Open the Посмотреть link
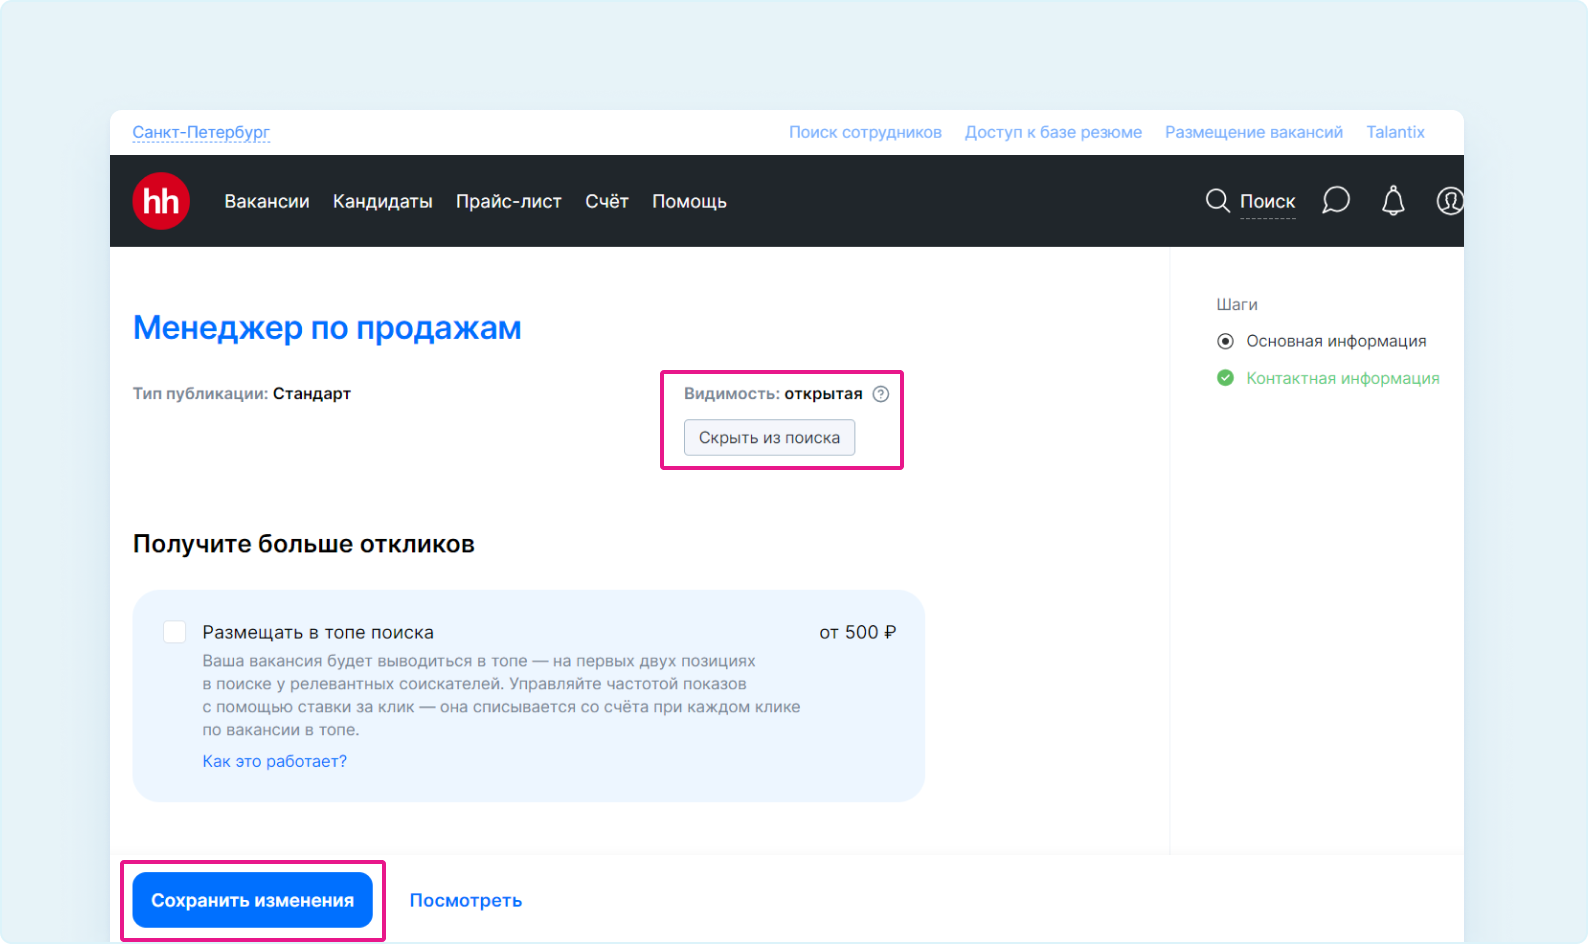Image resolution: width=1588 pixels, height=944 pixels. coord(466,900)
